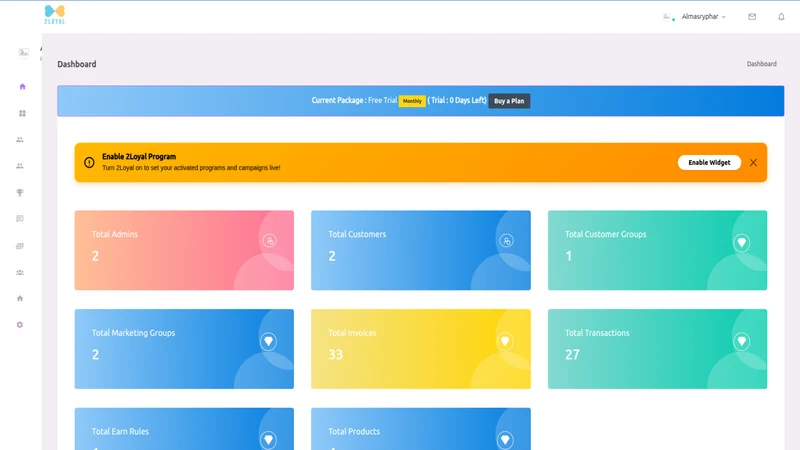
Task: Click the Total Customers users icon
Action: [x=506, y=241]
